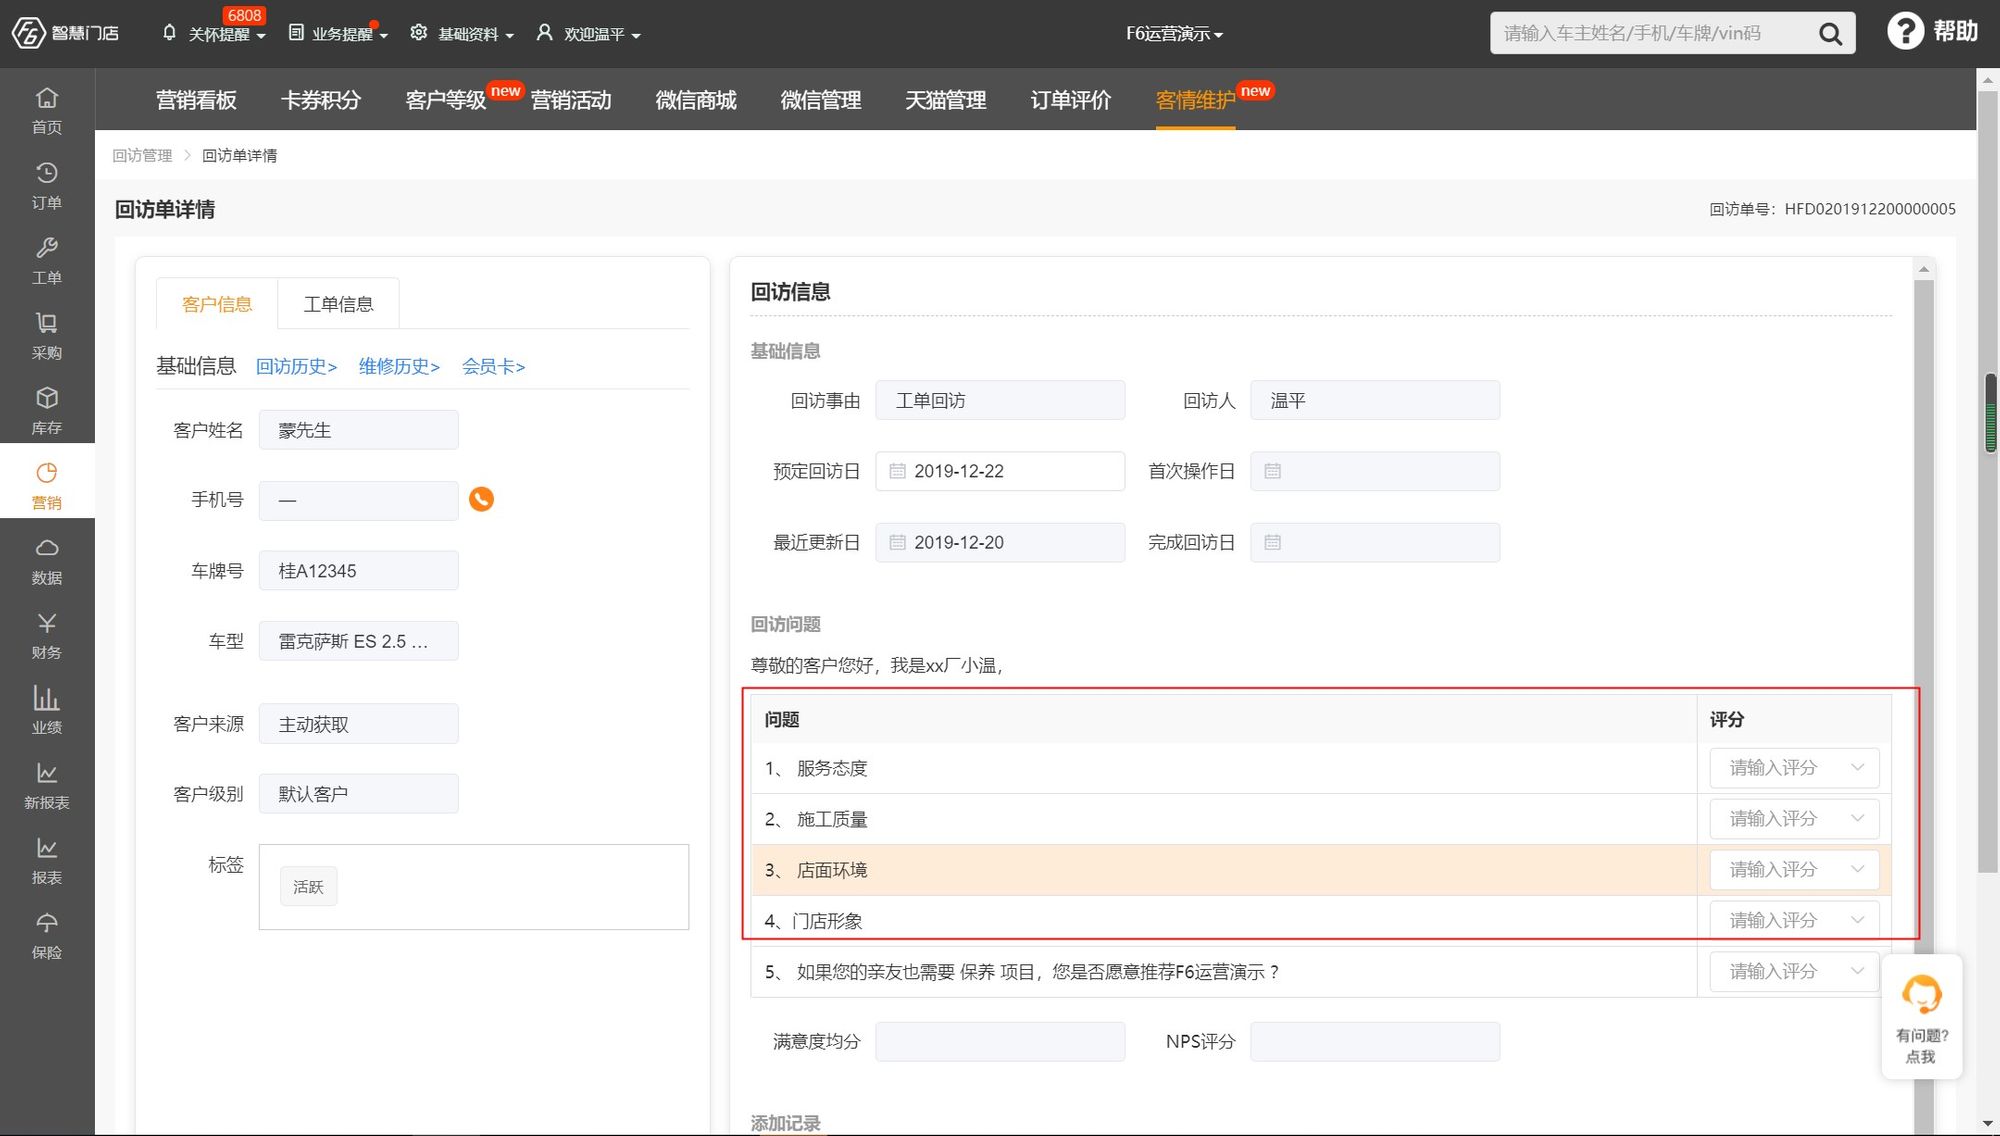The height and width of the screenshot is (1136, 2000).
Task: Click the 客户姓名 field 蒙先生
Action: click(x=359, y=430)
